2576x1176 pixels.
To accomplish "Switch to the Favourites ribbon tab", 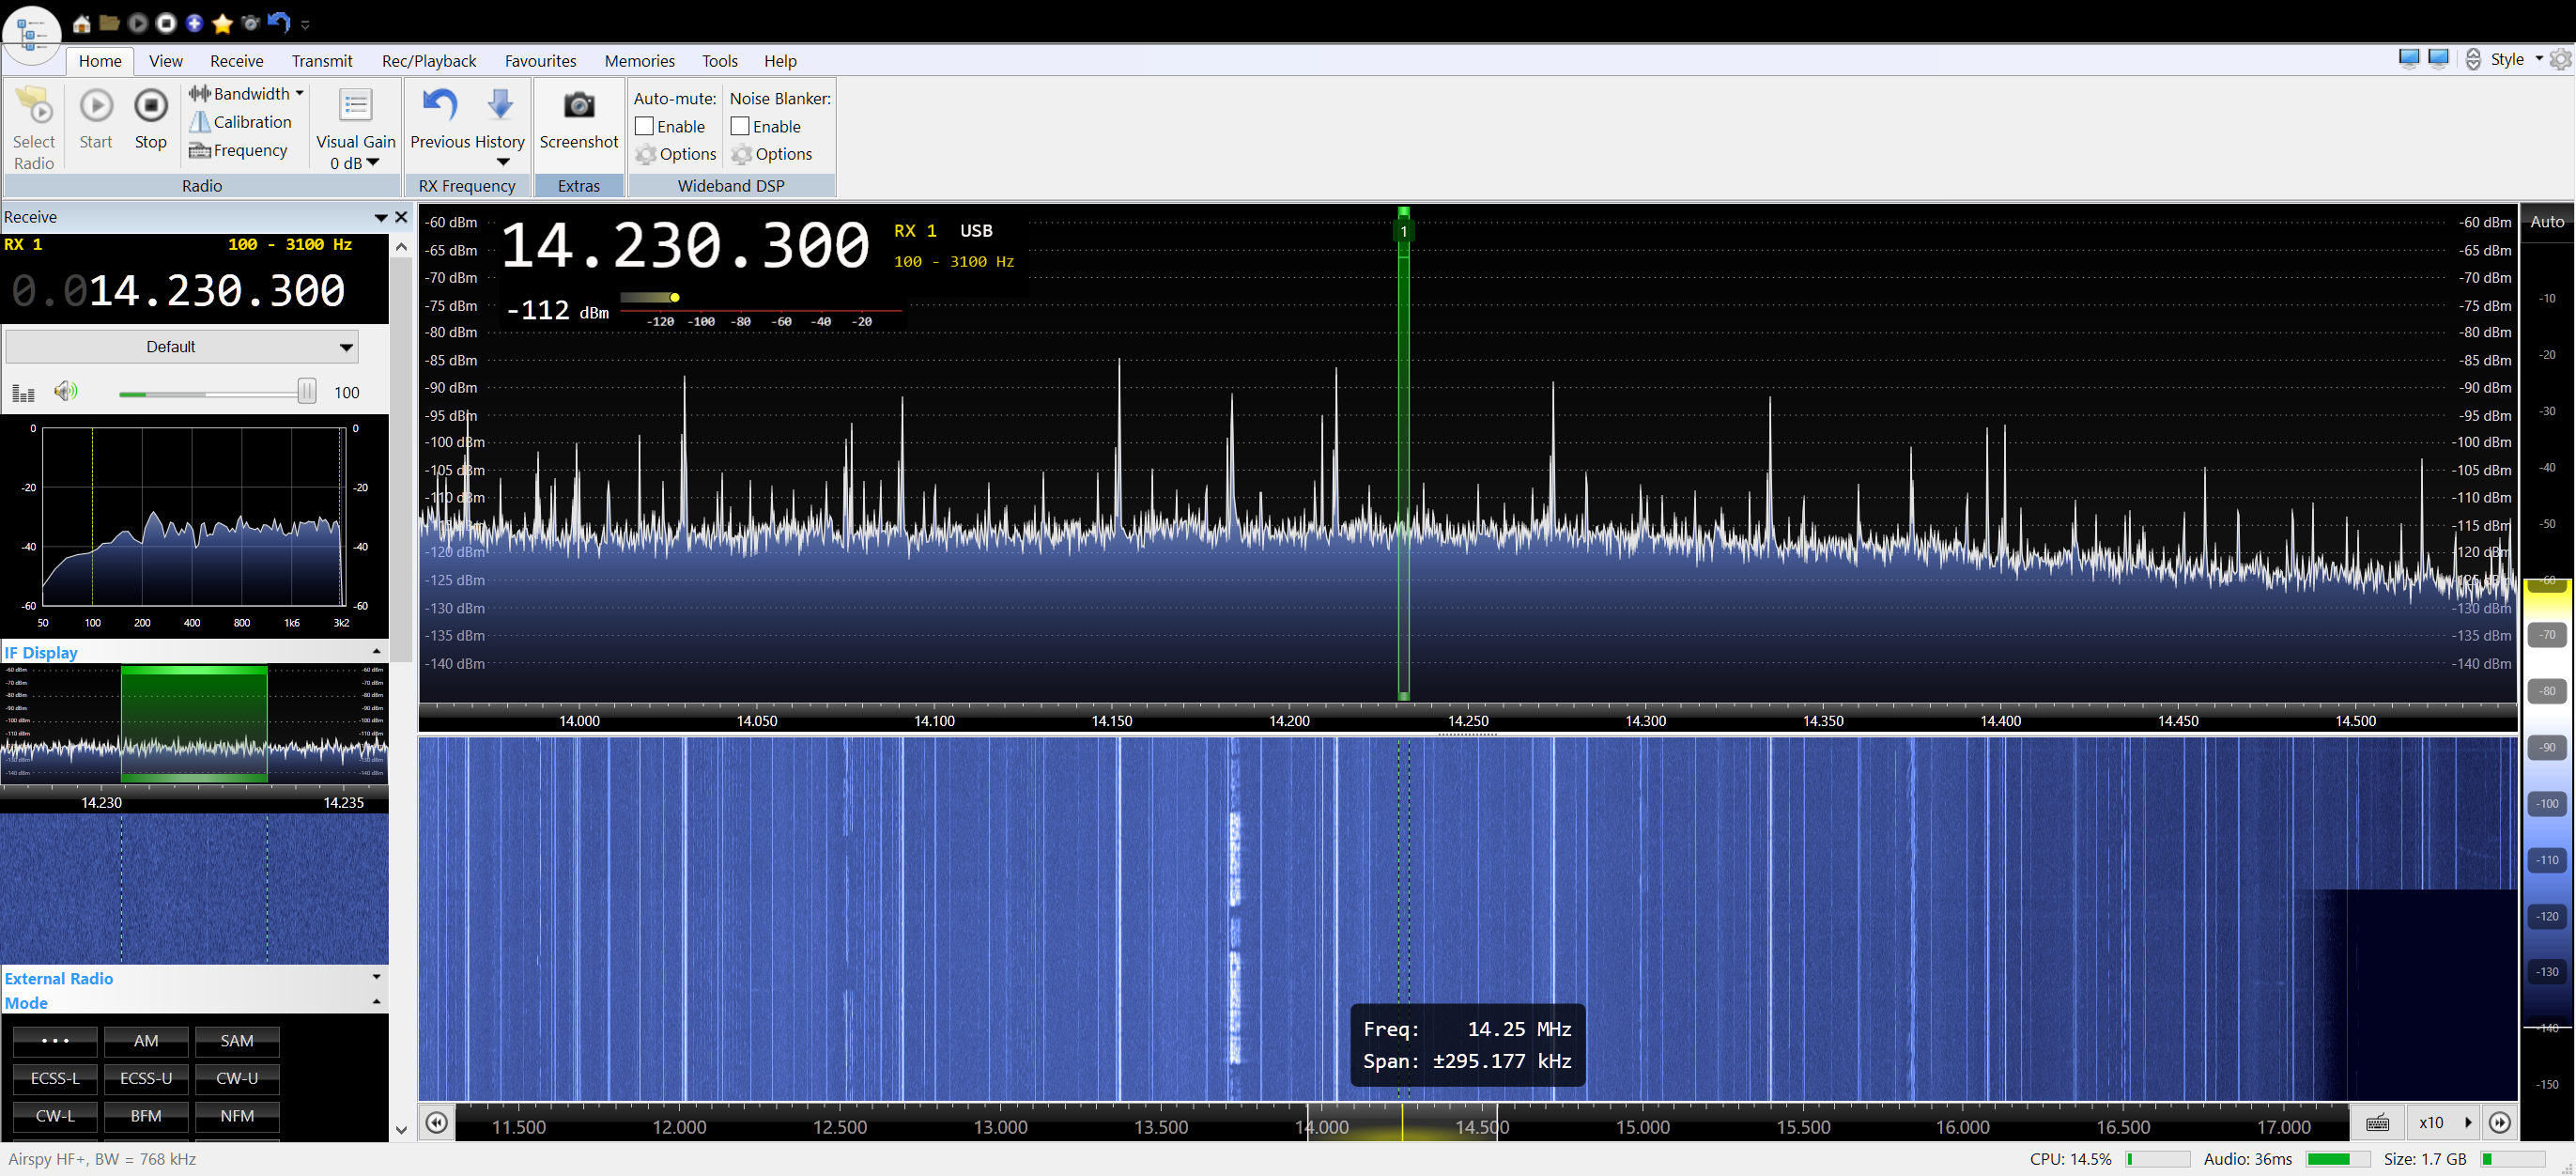I will pos(541,61).
